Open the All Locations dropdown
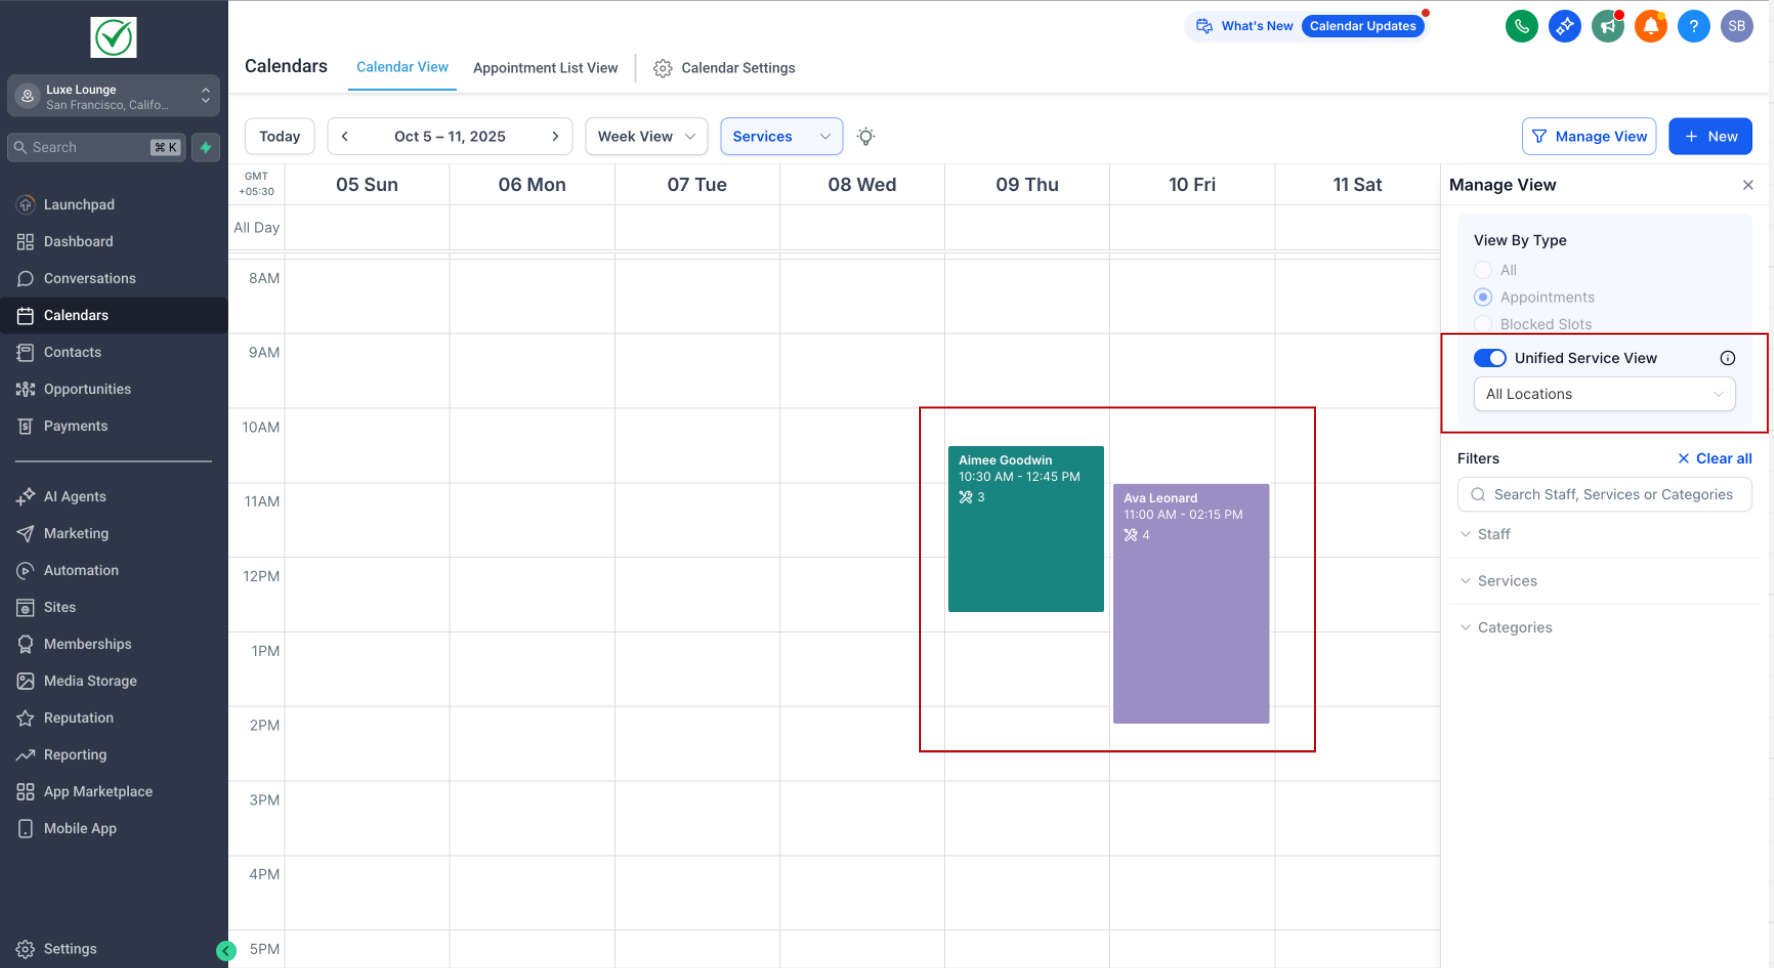The width and height of the screenshot is (1774, 968). [1603, 394]
